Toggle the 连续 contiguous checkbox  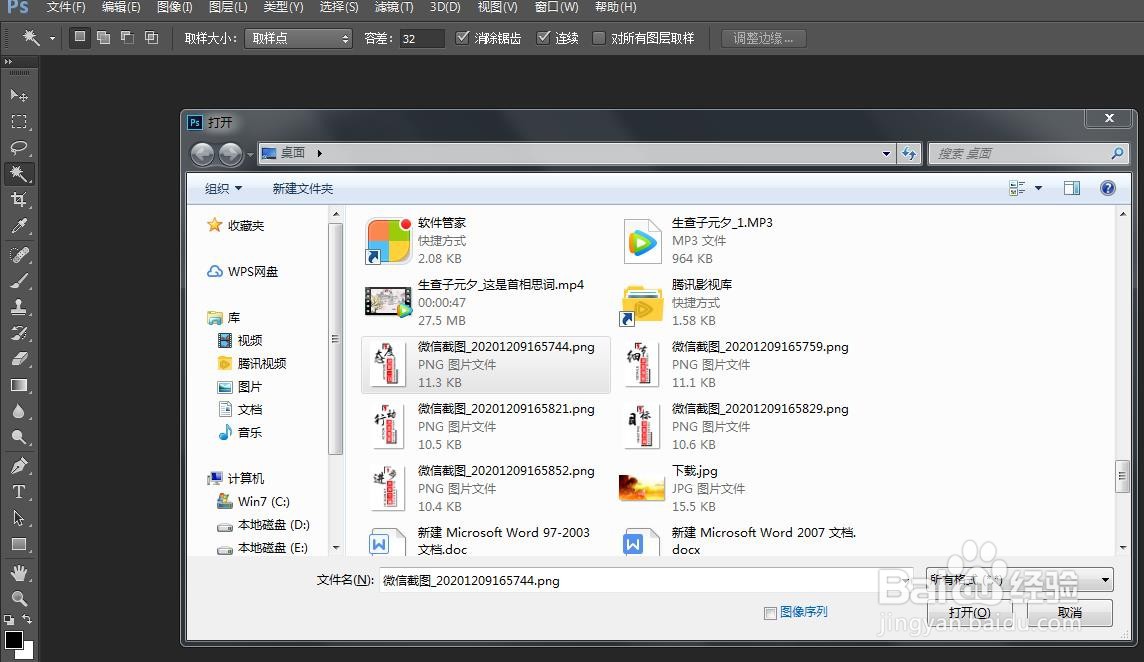(543, 38)
